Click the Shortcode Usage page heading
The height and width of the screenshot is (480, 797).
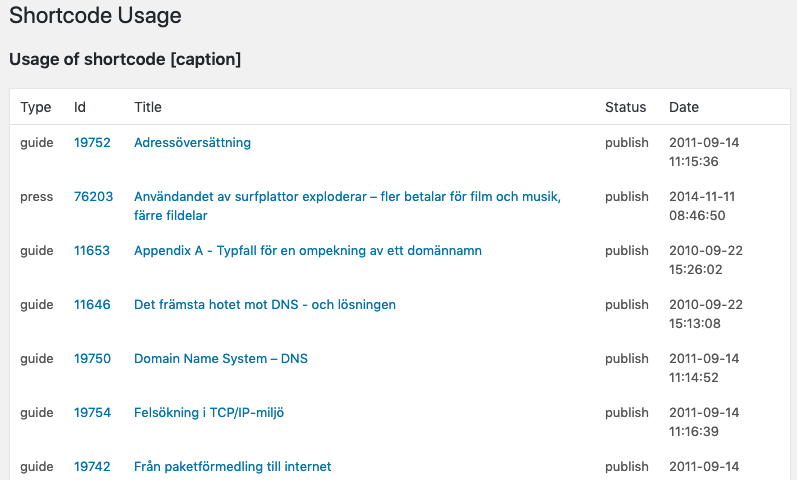pos(95,15)
